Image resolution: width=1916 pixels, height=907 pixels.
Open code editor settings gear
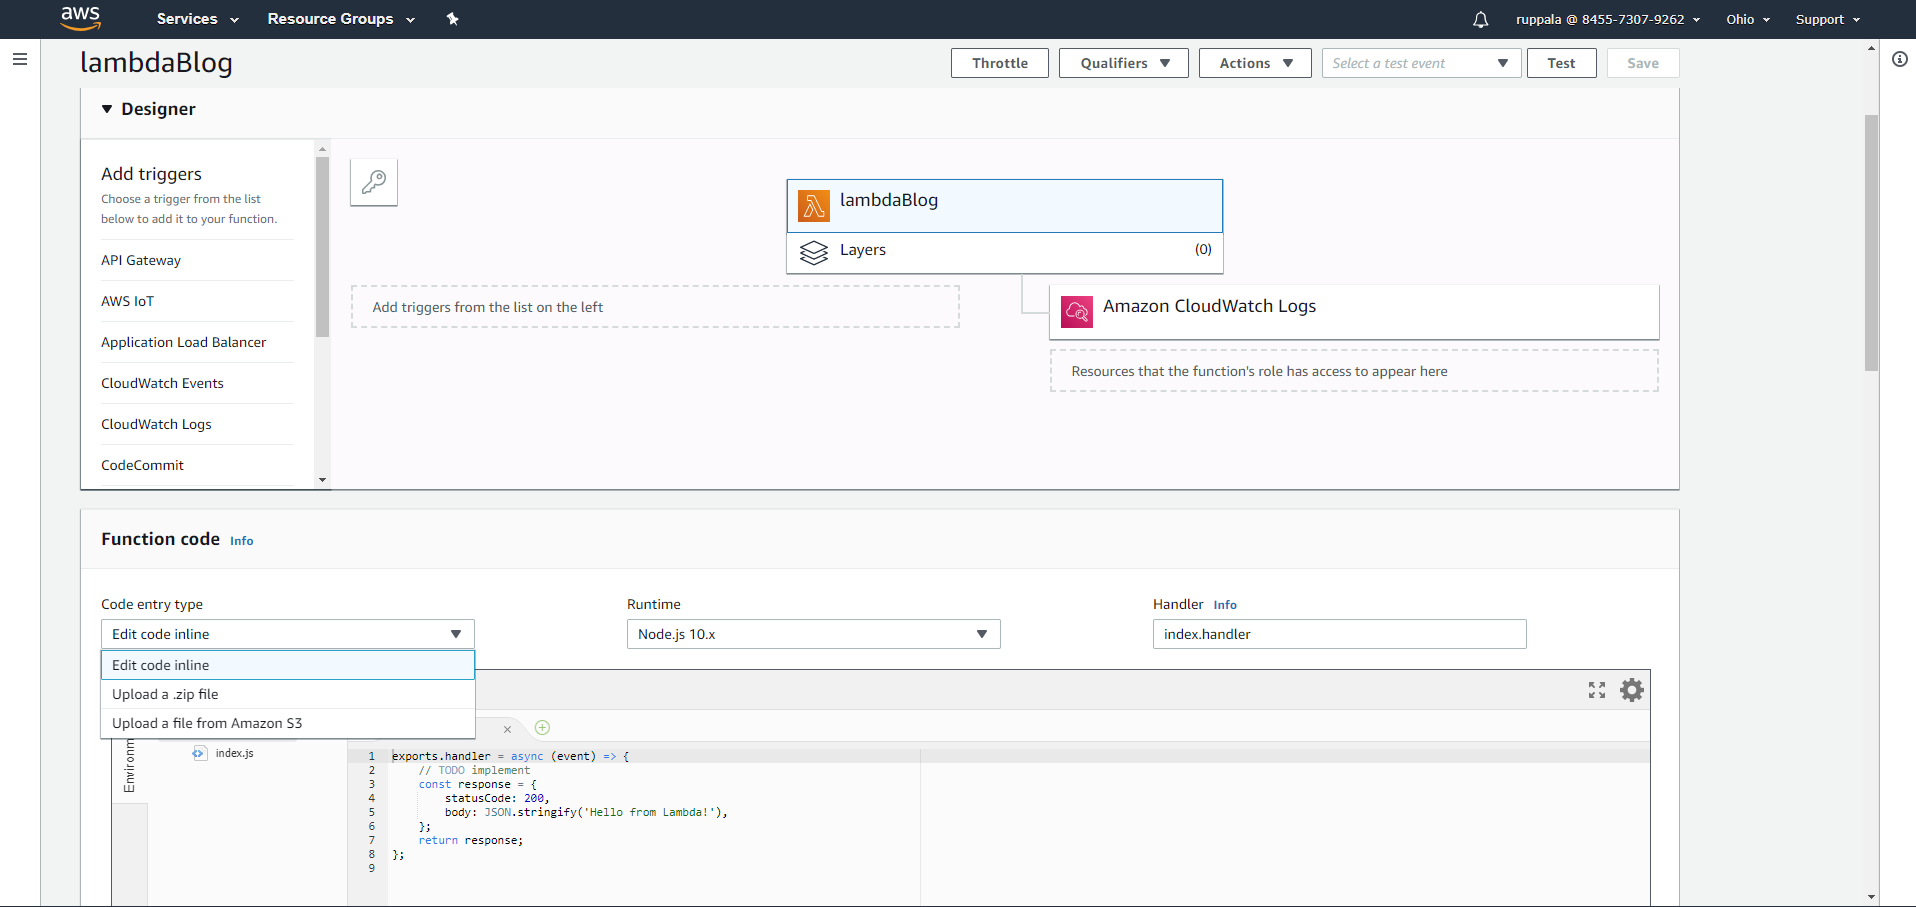click(1631, 690)
